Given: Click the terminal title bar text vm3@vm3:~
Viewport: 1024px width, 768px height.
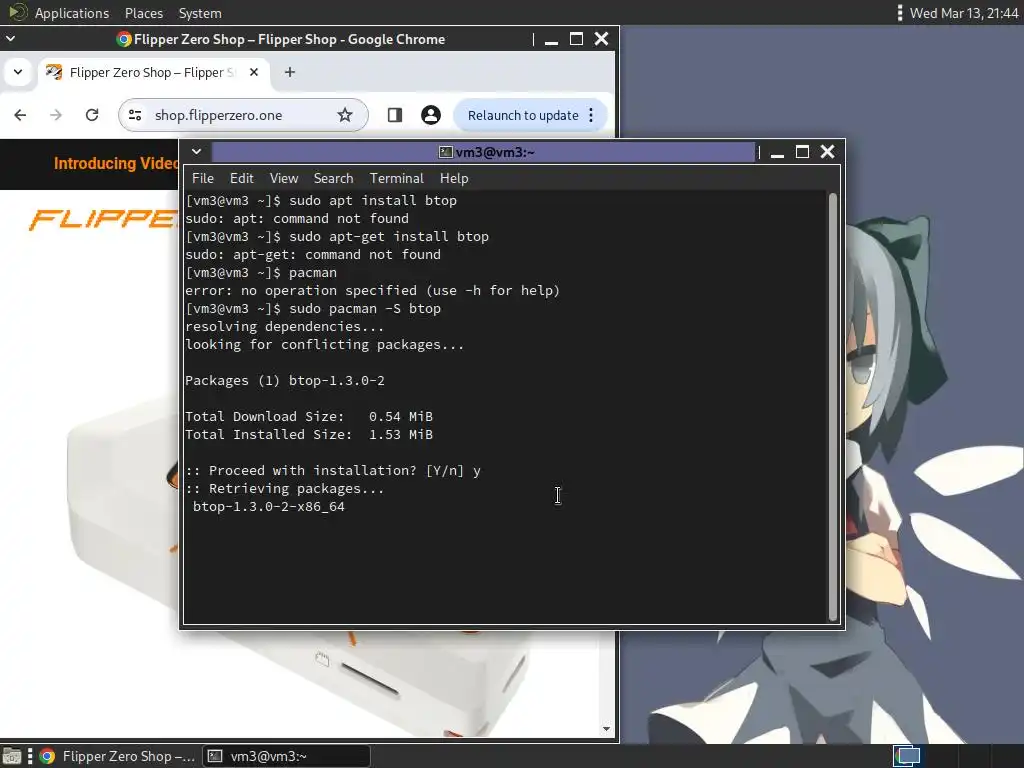Looking at the screenshot, I should tap(495, 152).
